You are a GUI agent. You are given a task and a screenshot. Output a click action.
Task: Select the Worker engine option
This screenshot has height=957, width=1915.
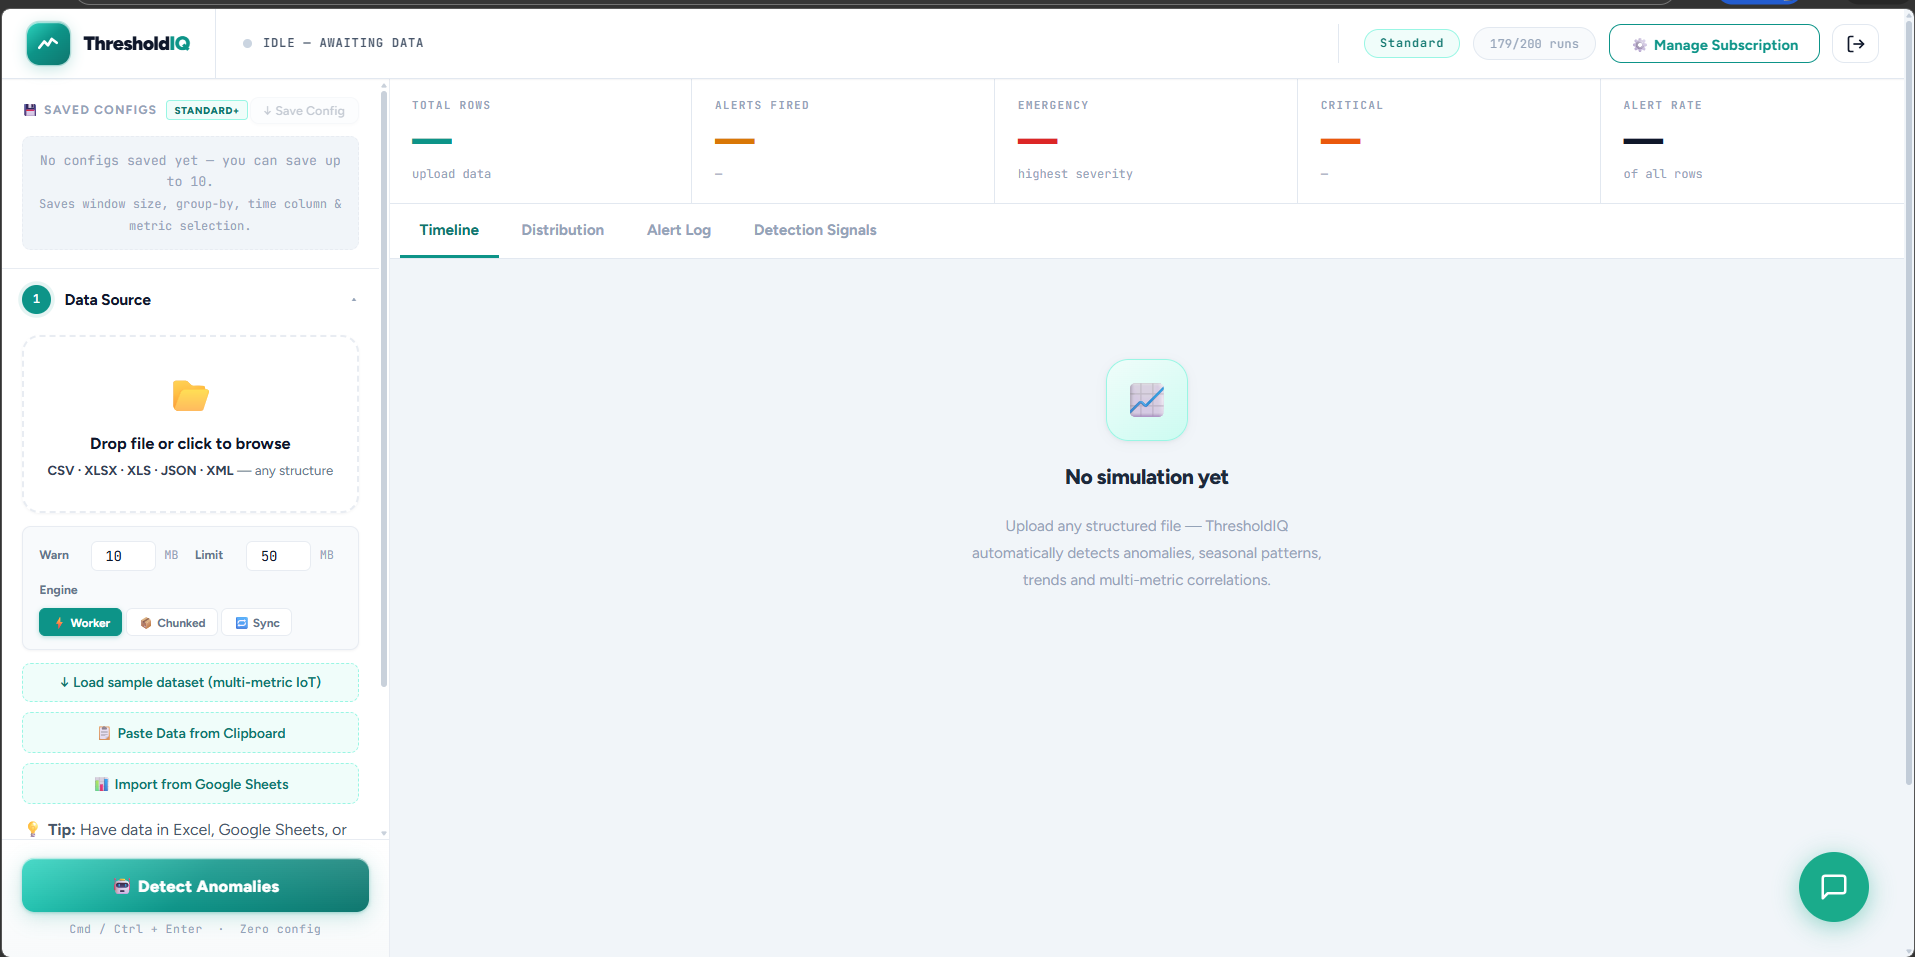[80, 622]
